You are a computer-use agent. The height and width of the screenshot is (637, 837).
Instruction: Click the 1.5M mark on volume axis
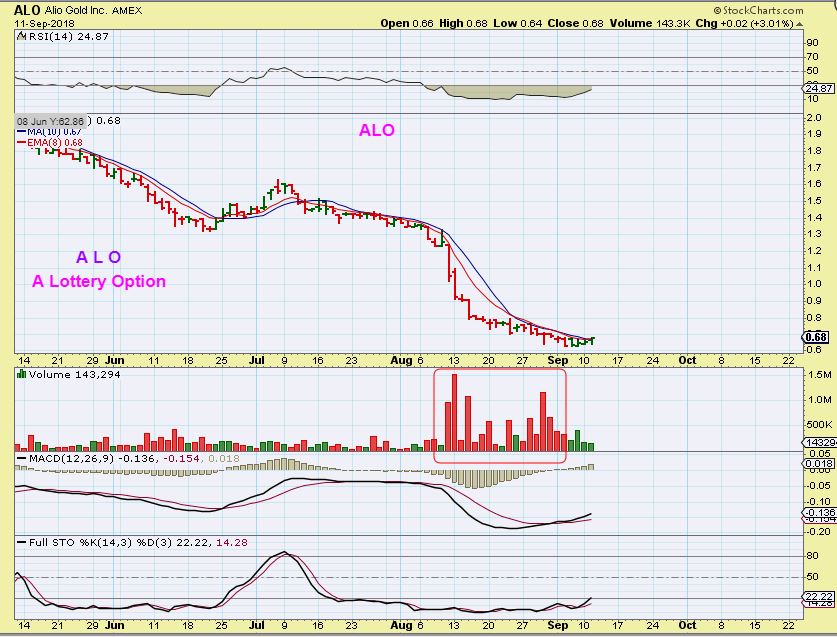point(819,375)
